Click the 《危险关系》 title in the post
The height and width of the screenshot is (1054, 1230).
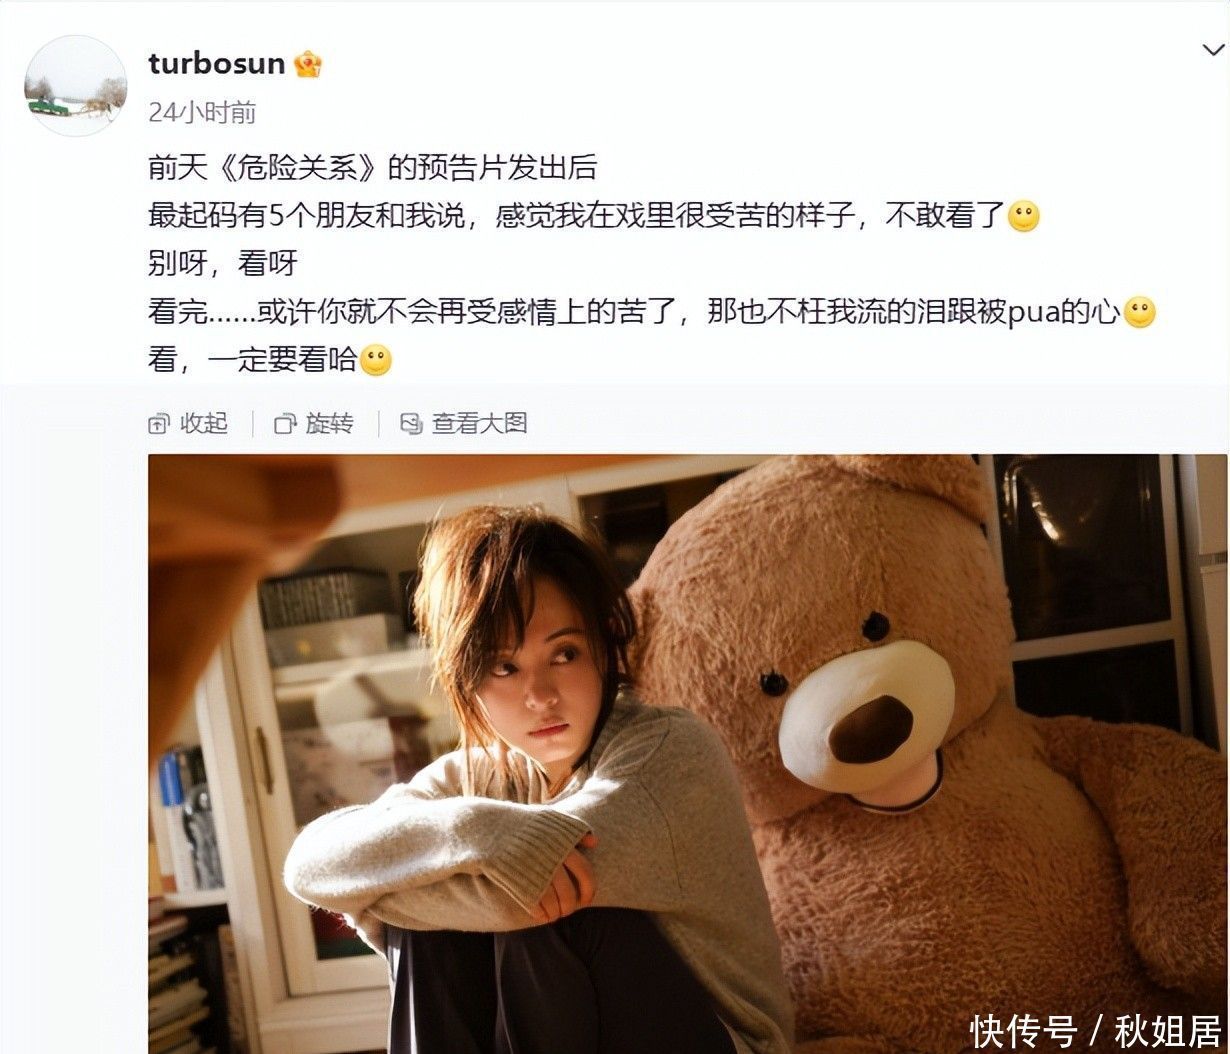[297, 167]
